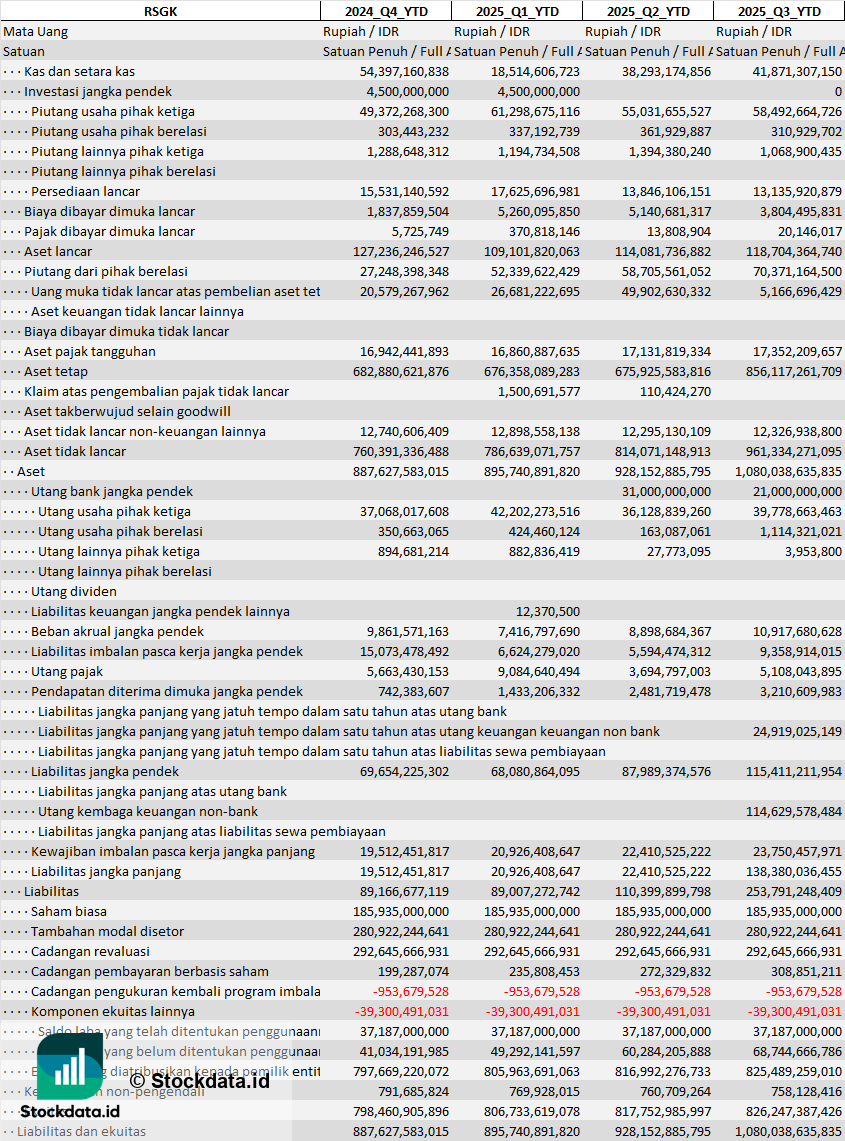This screenshot has height=1141, width=845.
Task: Click value 68,744,666,786 in saldo laba row
Action: click(x=798, y=1052)
